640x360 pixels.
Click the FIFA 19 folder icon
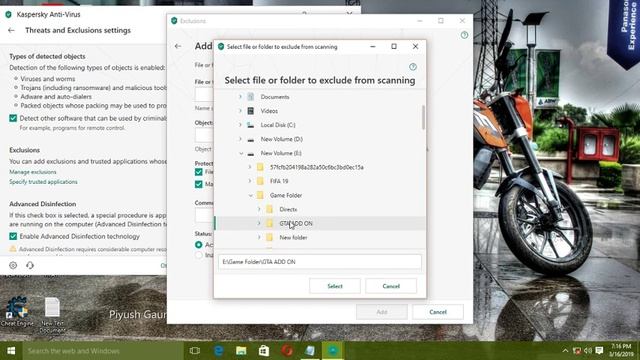click(260, 181)
